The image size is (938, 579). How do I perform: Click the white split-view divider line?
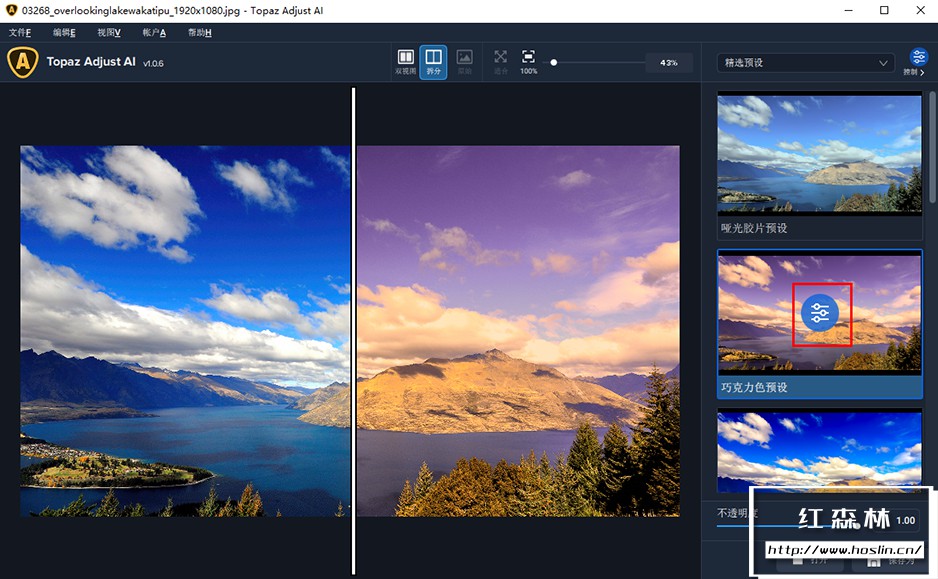[354, 331]
